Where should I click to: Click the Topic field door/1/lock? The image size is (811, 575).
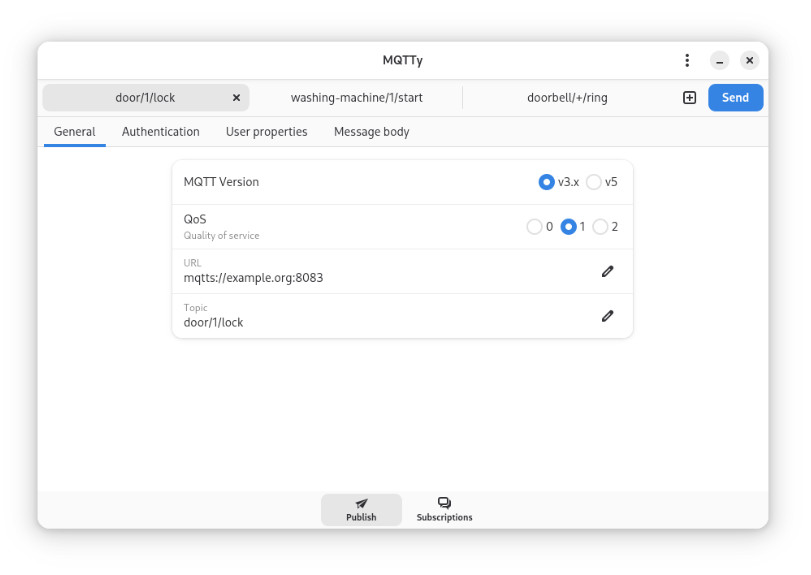[402, 316]
